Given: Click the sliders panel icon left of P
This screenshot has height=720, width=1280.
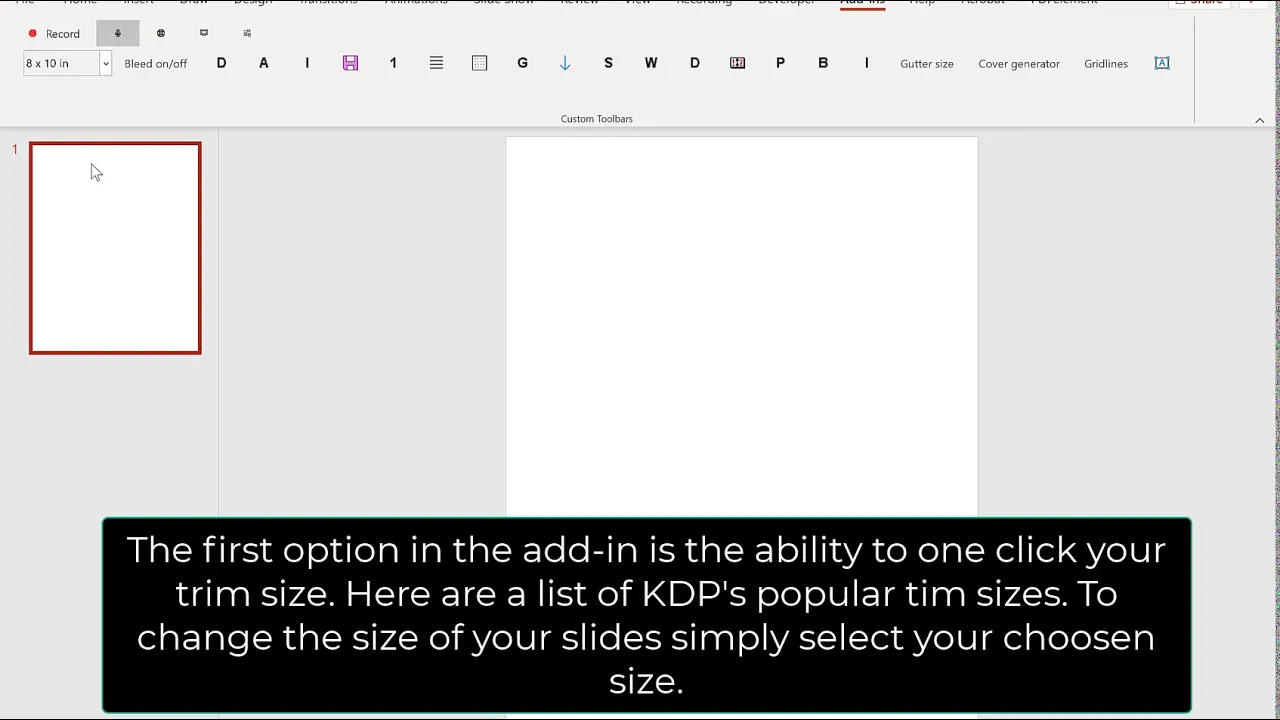Looking at the screenshot, I should (x=737, y=63).
